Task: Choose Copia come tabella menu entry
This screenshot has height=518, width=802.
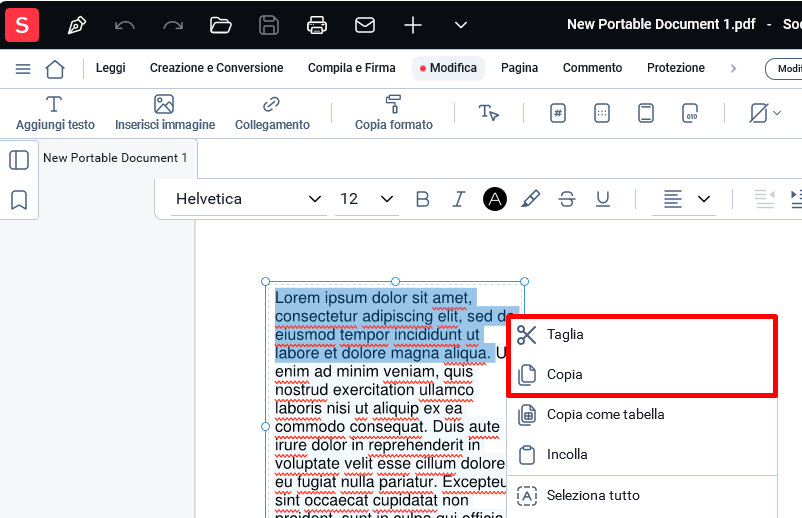Action: (642, 414)
